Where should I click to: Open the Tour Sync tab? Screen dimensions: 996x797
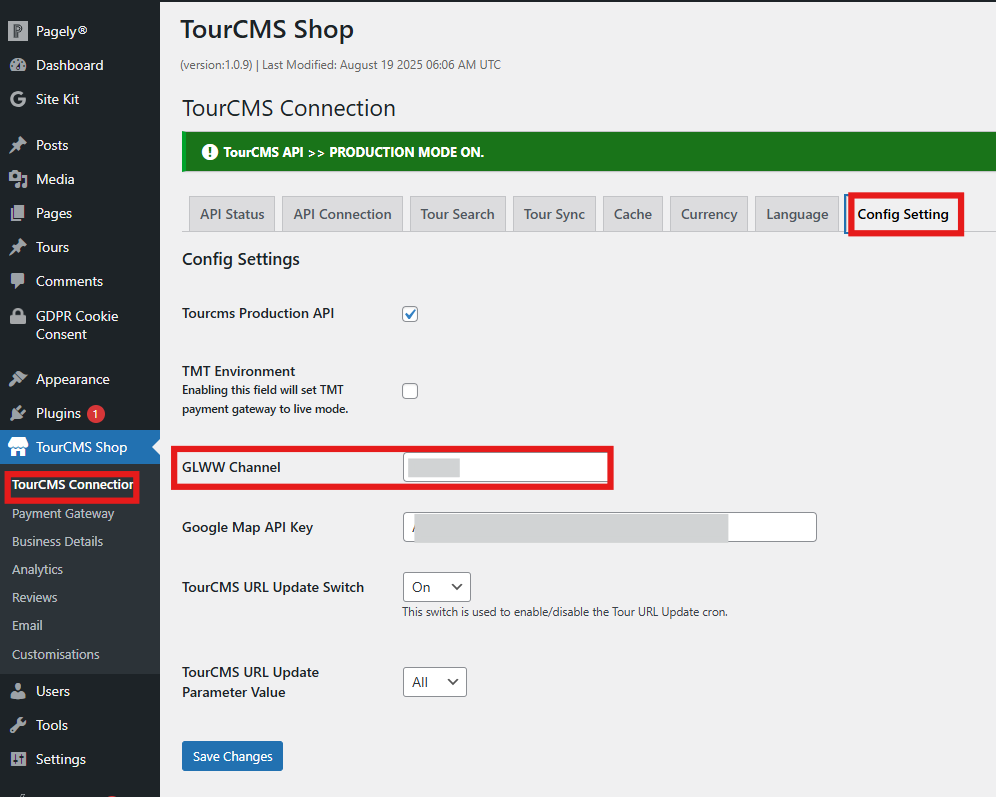point(554,214)
